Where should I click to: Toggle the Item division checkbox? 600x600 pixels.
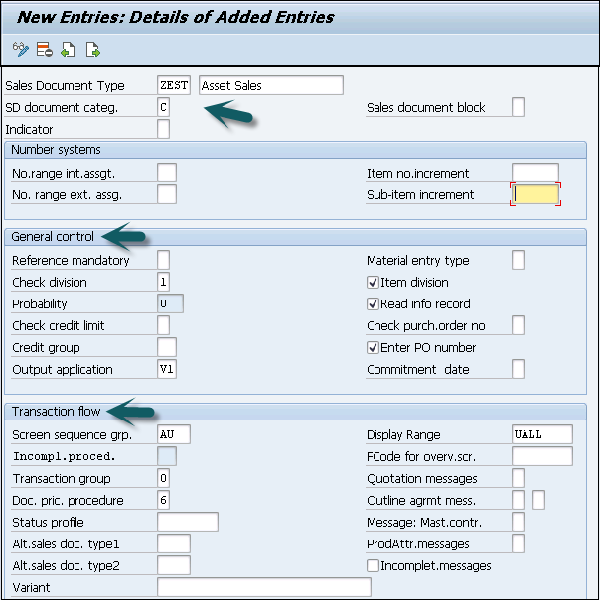coord(373,283)
